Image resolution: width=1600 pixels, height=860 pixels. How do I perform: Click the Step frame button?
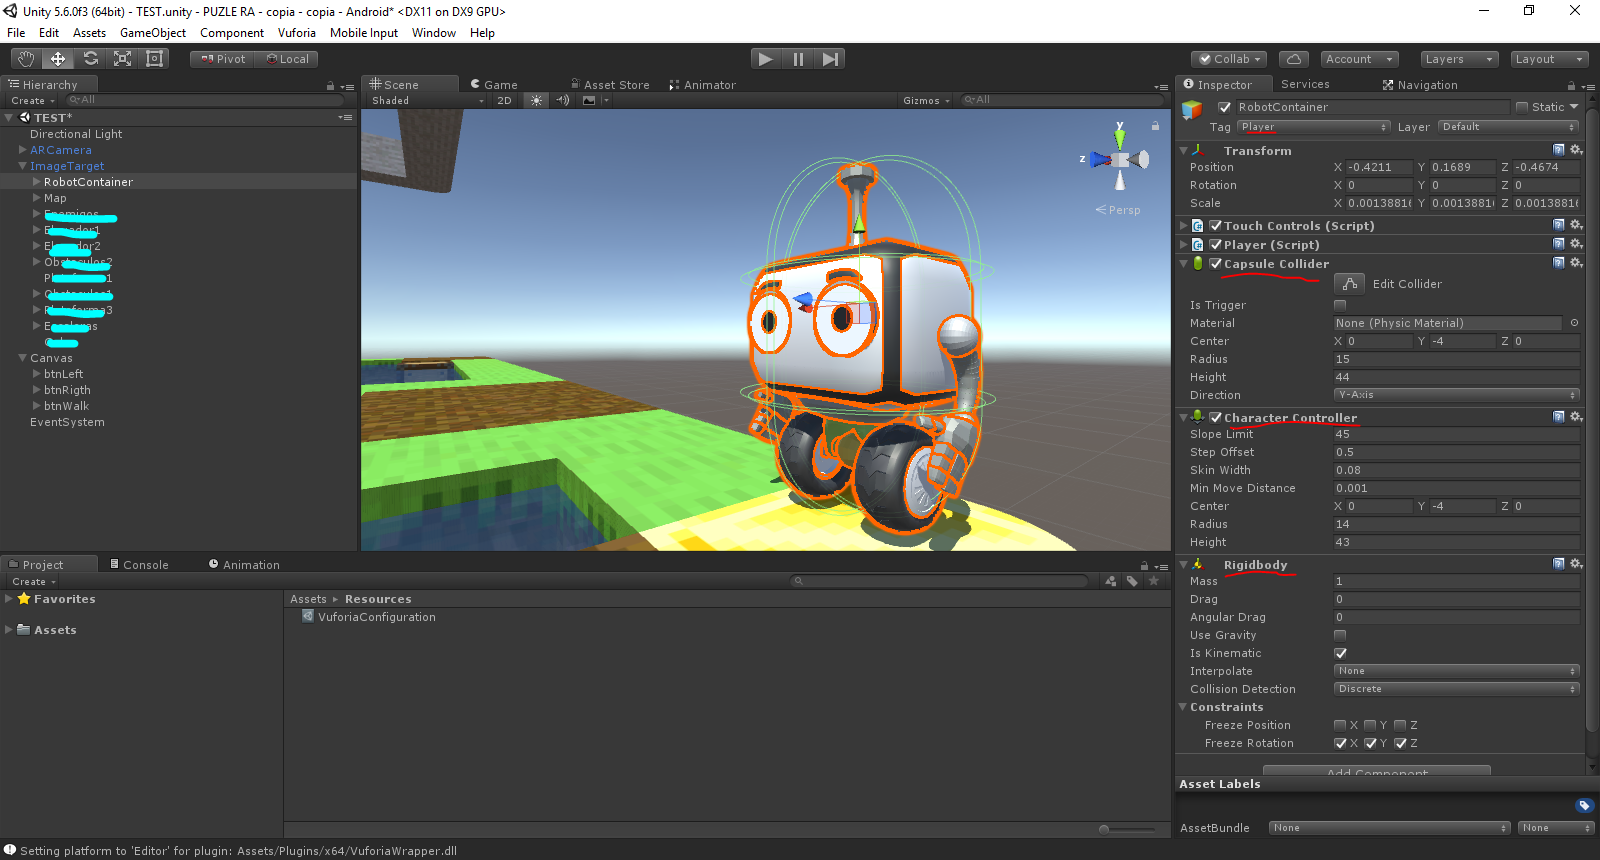830,59
